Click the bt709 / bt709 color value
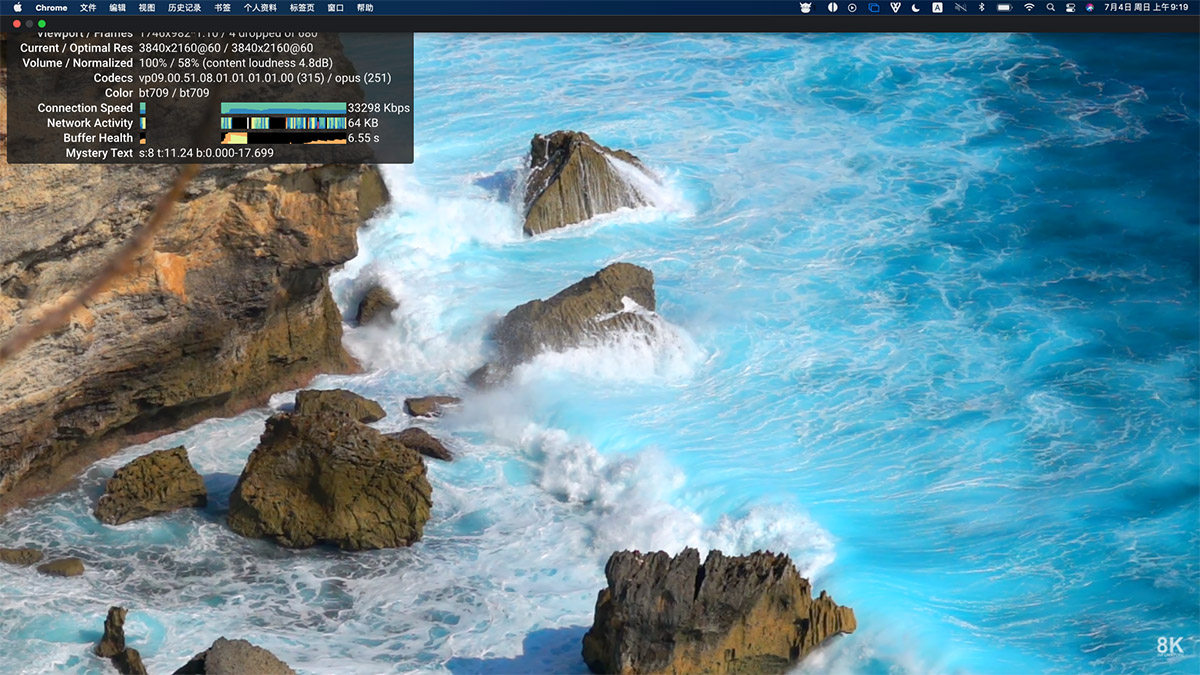The image size is (1200, 675). tap(174, 93)
